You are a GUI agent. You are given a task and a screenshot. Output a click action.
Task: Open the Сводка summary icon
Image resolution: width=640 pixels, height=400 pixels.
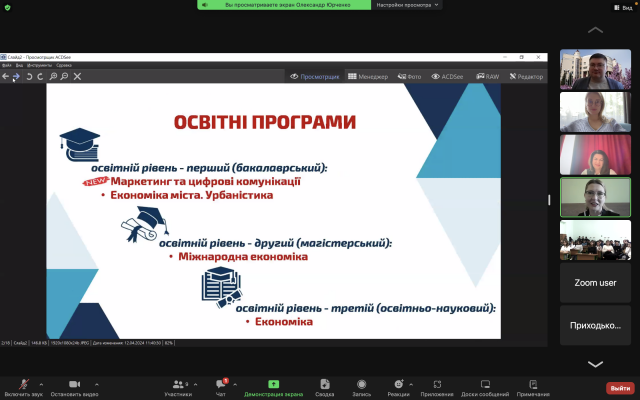[324, 385]
